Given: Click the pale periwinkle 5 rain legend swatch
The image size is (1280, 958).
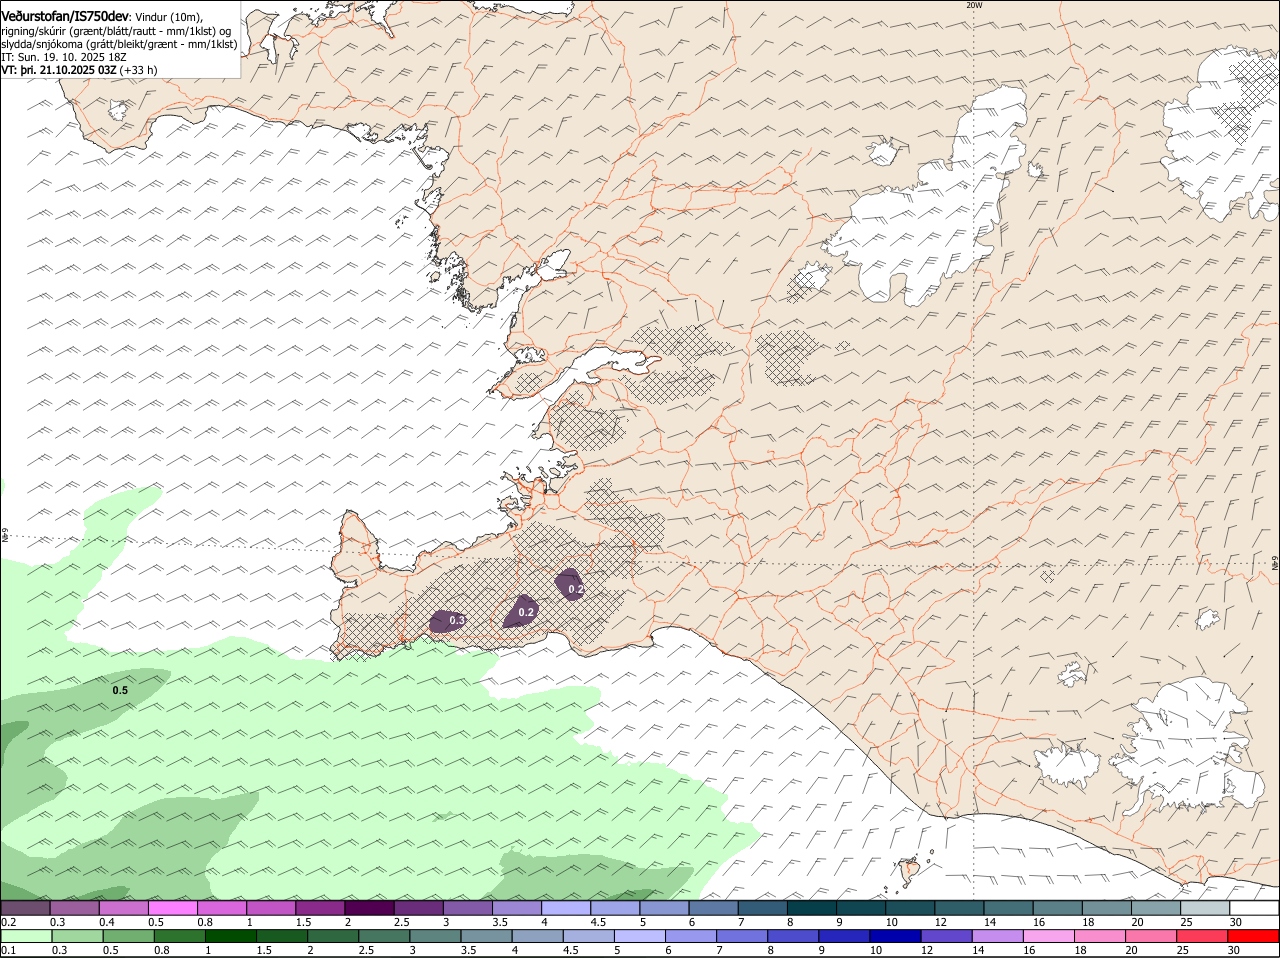Looking at the screenshot, I should pyautogui.click(x=640, y=936).
